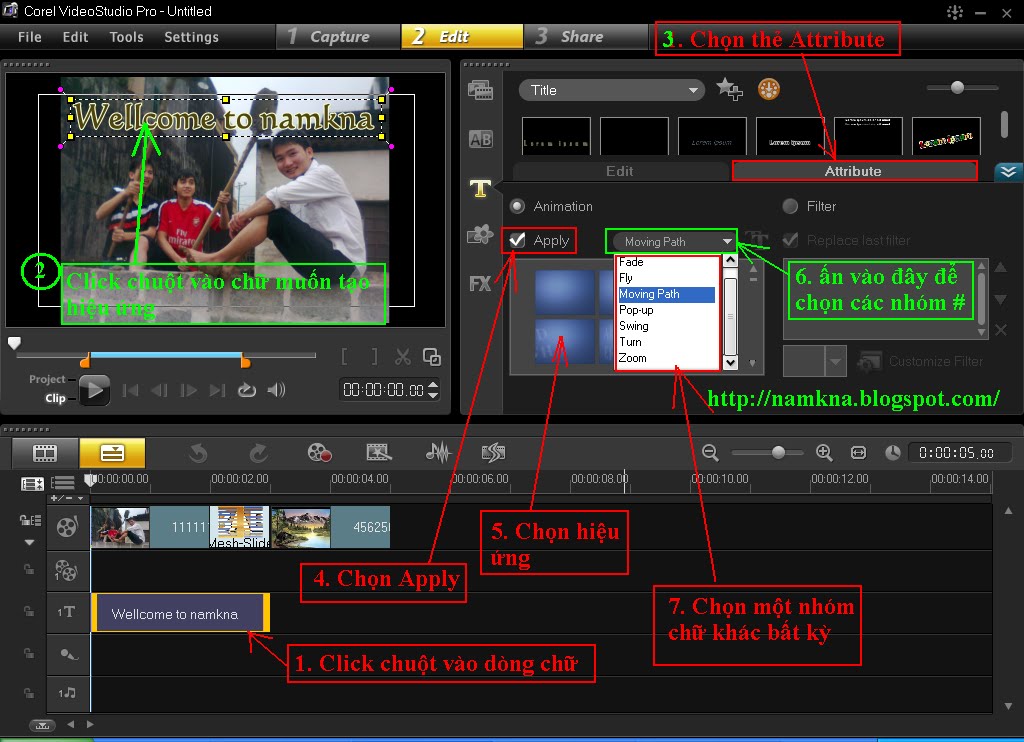Image resolution: width=1024 pixels, height=742 pixels.
Task: Click the Undo arrow
Action: pyautogui.click(x=198, y=453)
